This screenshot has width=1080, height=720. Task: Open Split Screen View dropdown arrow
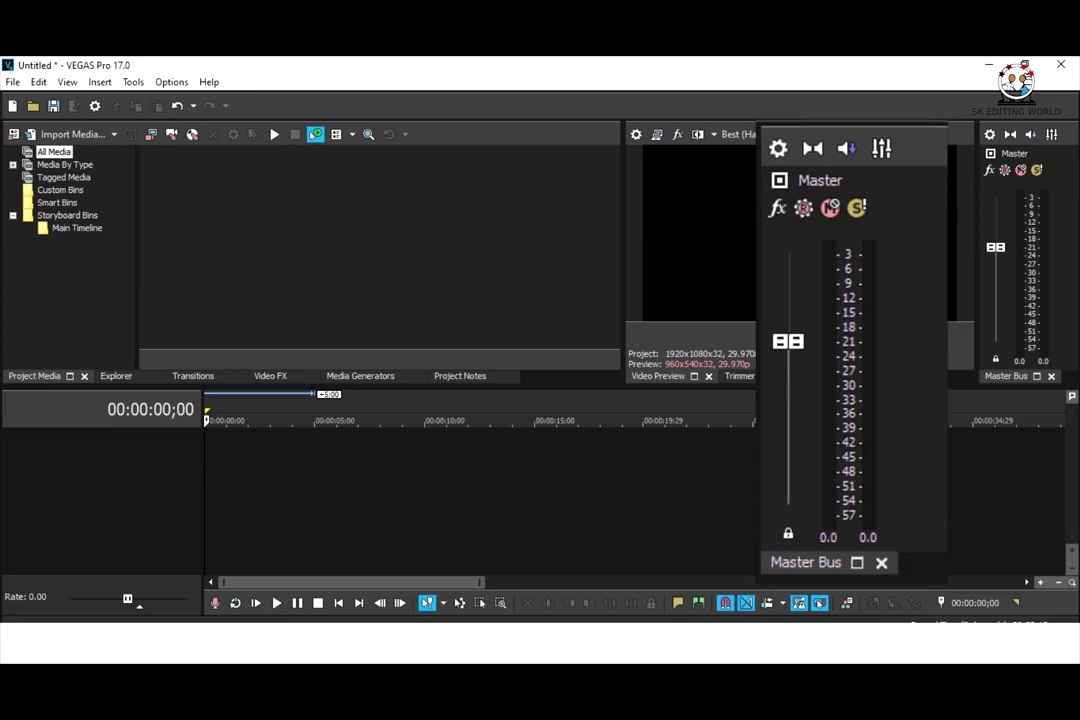[x=714, y=134]
